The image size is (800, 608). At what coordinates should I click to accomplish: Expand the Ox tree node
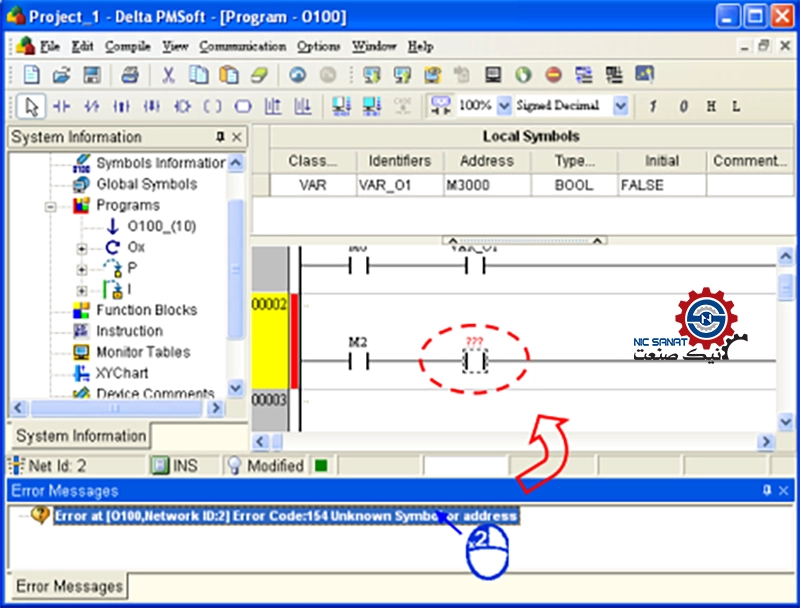[82, 248]
